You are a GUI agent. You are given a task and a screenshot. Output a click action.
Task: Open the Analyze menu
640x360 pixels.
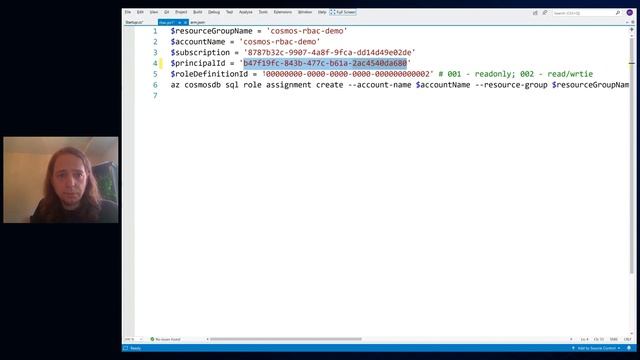coord(246,12)
